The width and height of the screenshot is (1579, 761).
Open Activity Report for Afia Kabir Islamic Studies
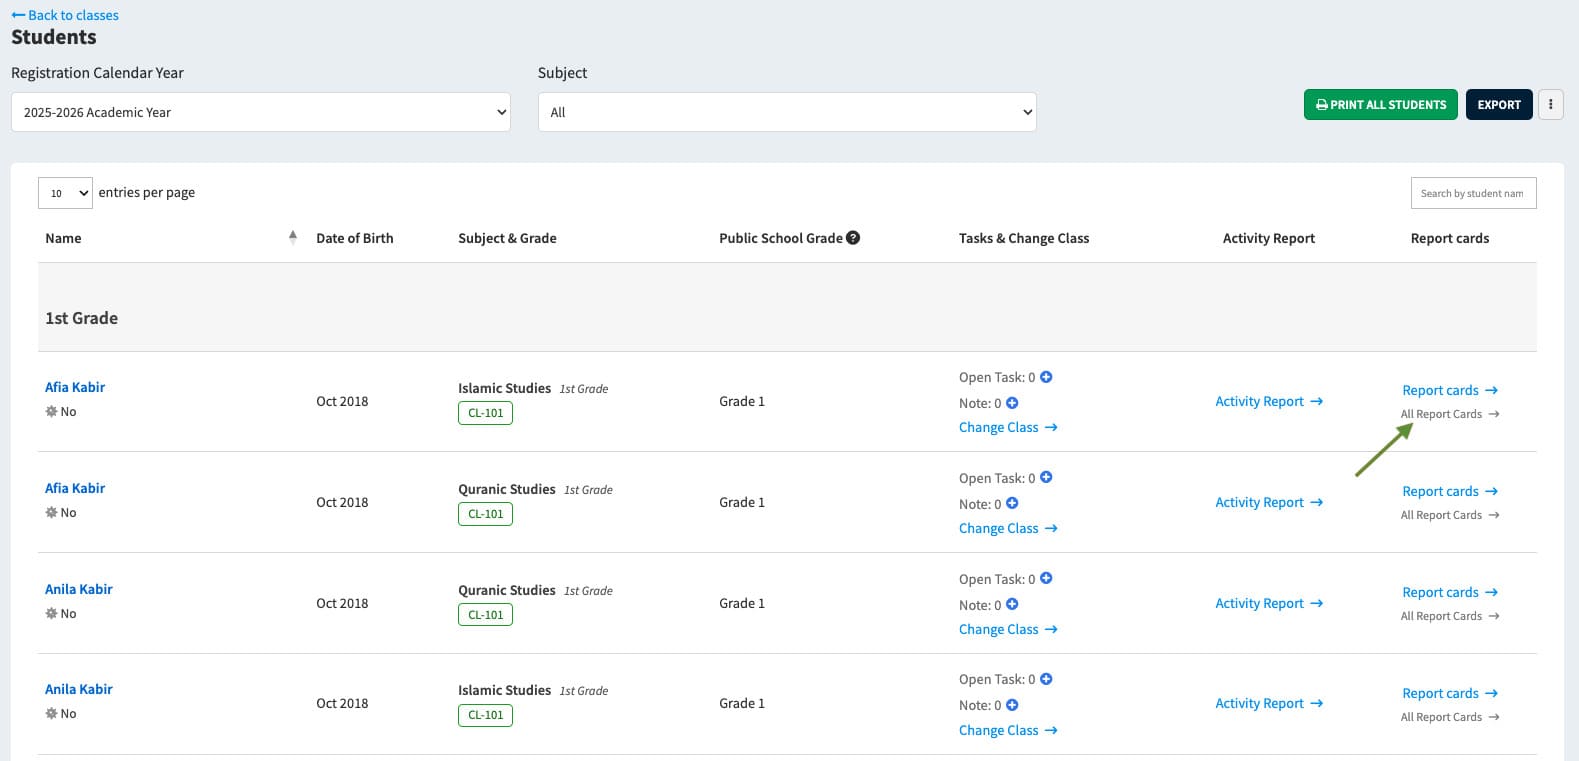pos(1269,401)
